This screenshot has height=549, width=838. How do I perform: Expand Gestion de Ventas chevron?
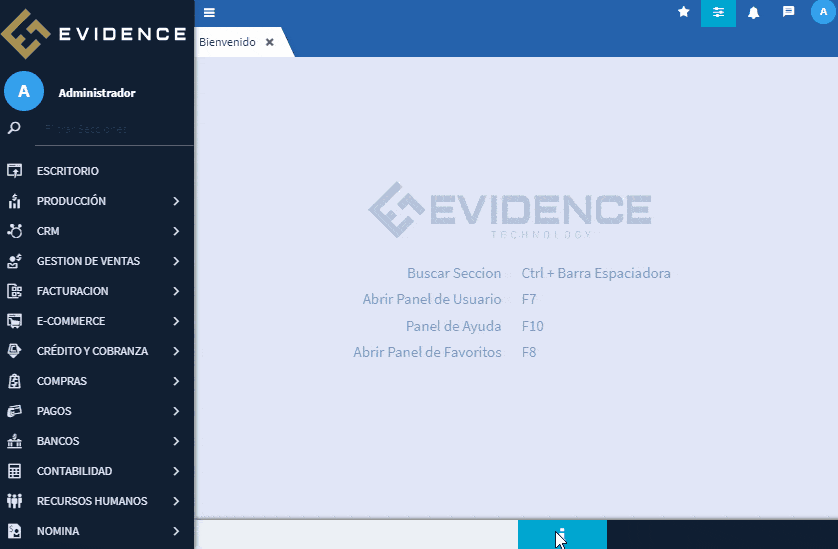176,261
